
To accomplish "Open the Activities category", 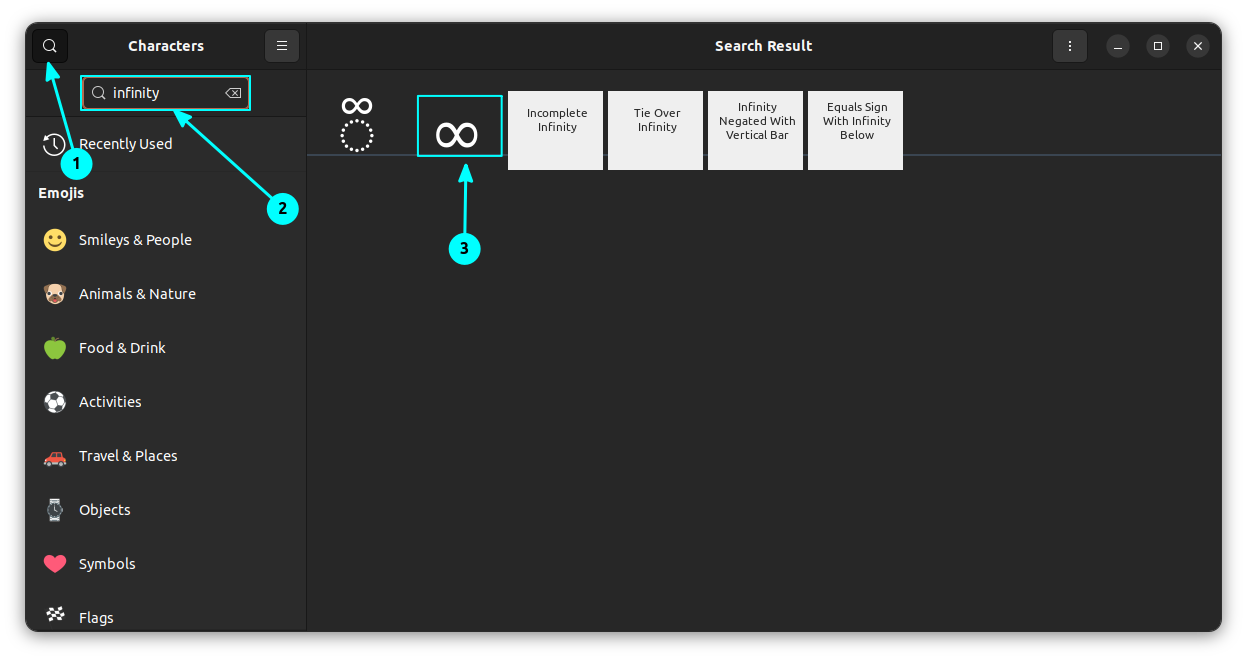I will [110, 401].
